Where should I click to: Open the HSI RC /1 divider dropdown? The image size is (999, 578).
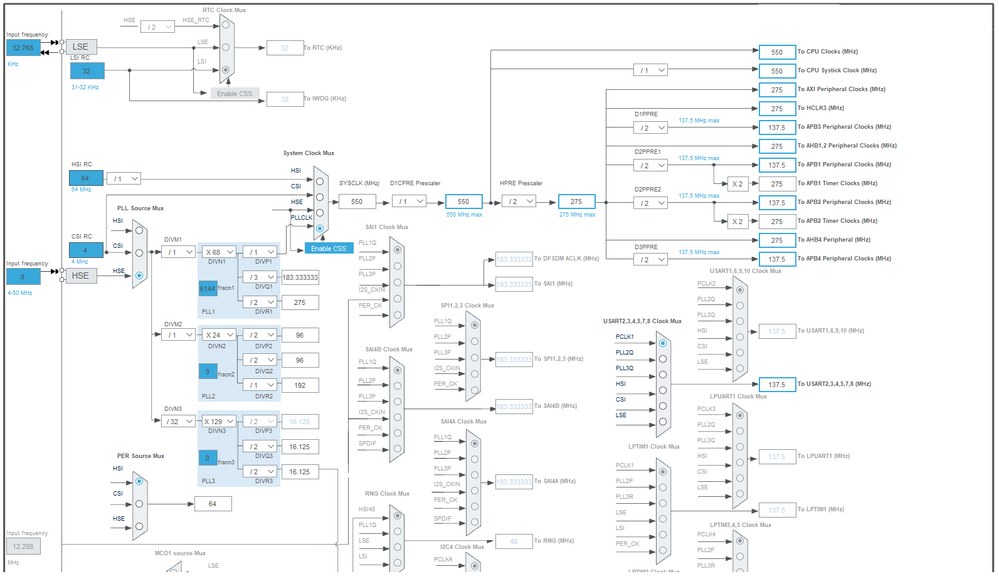tap(123, 178)
